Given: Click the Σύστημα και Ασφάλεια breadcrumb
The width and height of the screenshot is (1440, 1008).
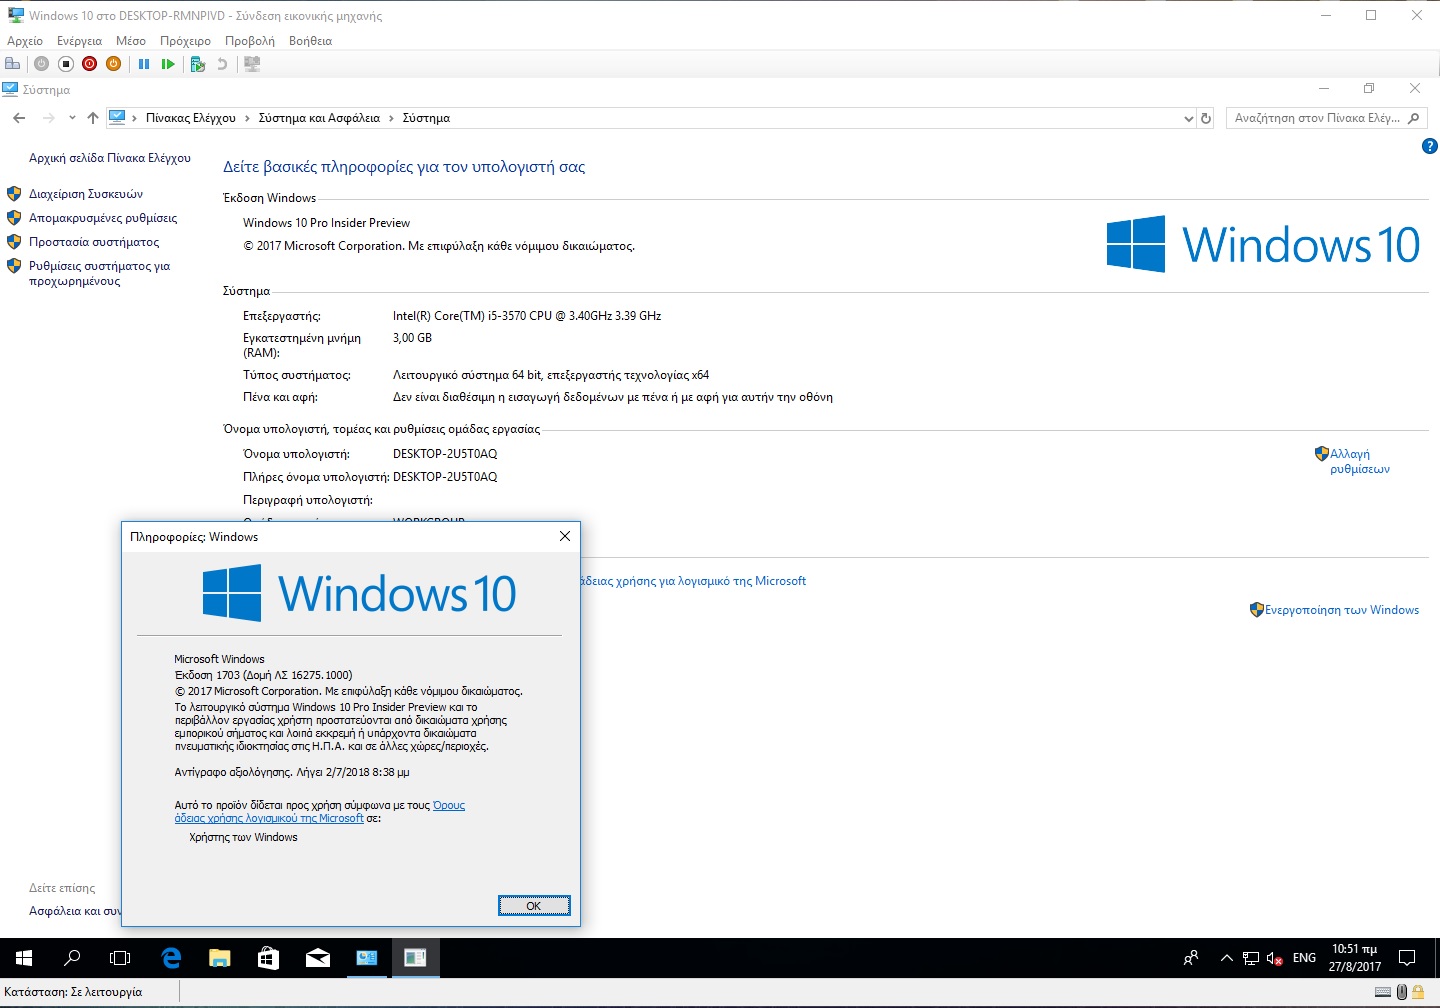Looking at the screenshot, I should point(319,118).
